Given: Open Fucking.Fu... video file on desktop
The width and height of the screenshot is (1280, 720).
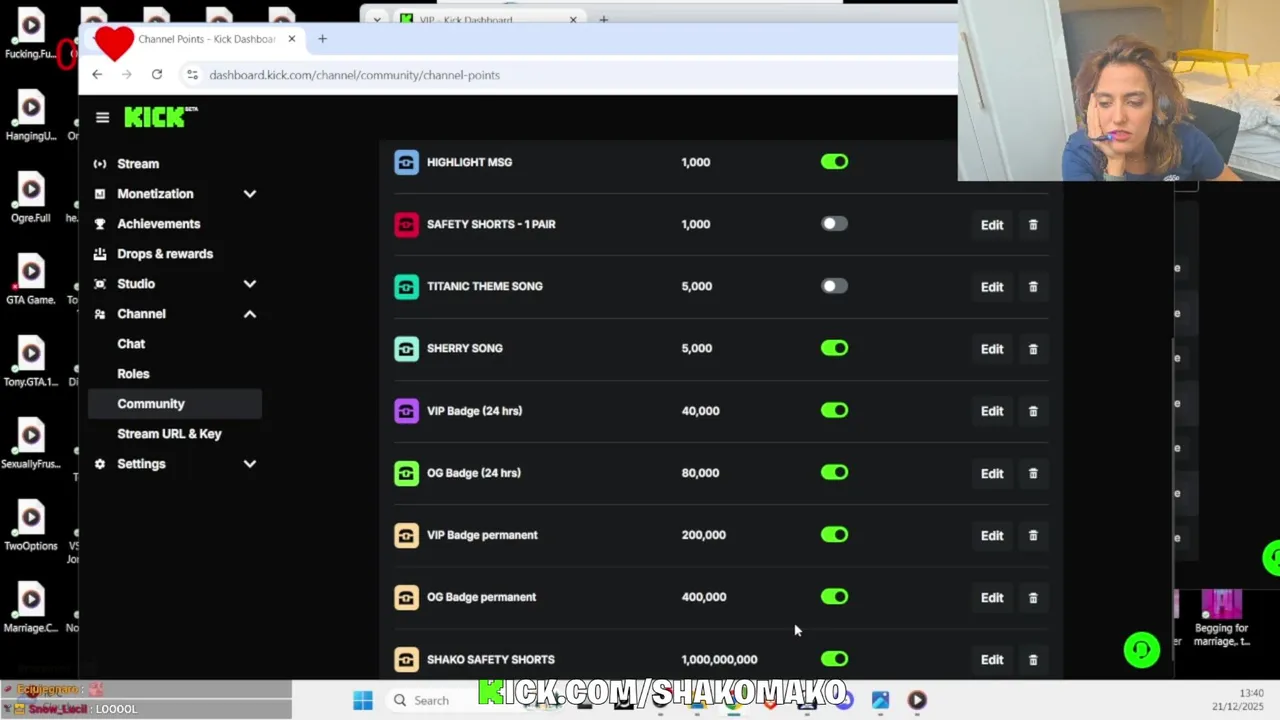Looking at the screenshot, I should tap(31, 33).
